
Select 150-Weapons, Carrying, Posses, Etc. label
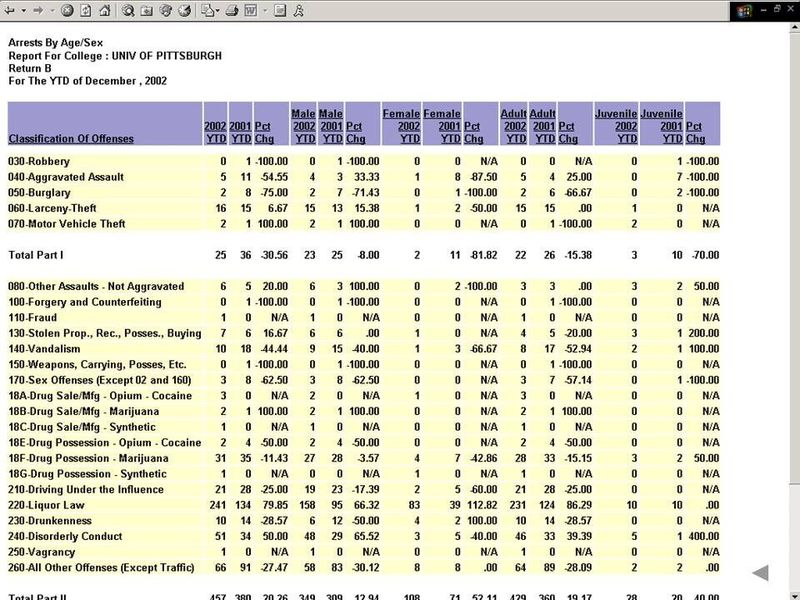pyautogui.click(x=97, y=364)
